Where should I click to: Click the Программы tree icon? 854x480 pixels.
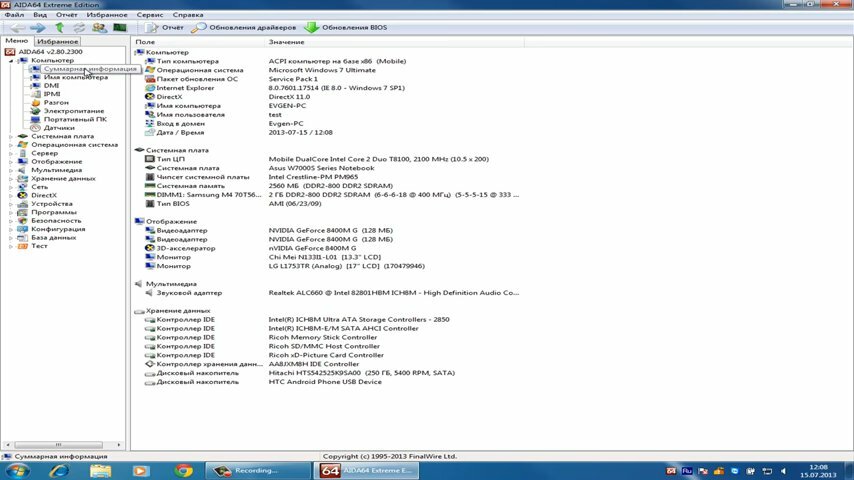[22, 212]
